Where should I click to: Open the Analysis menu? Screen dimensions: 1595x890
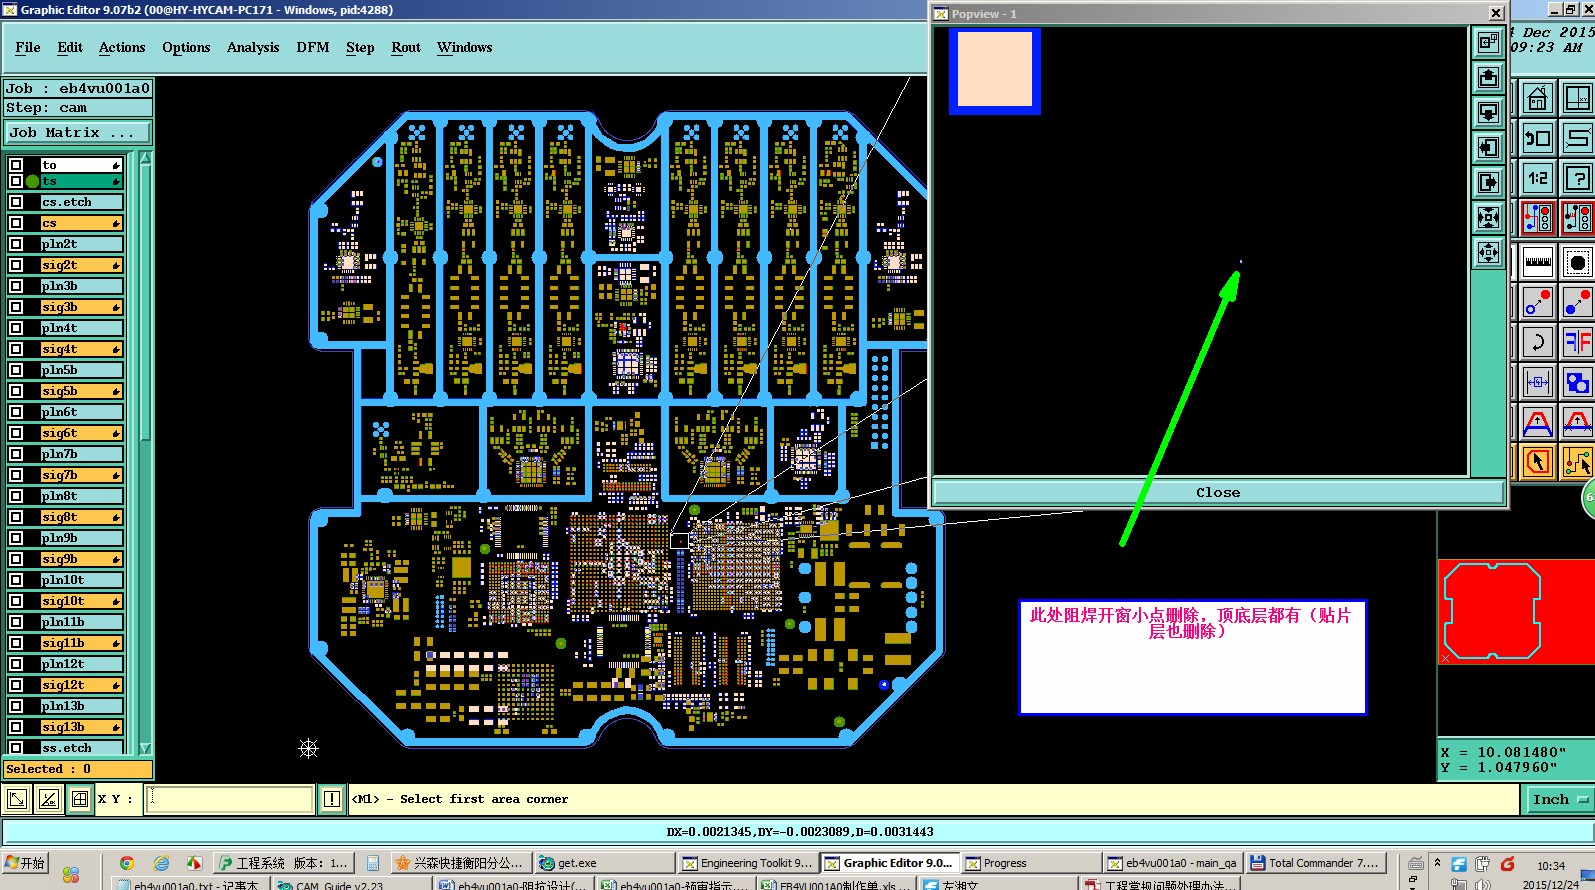tap(253, 47)
